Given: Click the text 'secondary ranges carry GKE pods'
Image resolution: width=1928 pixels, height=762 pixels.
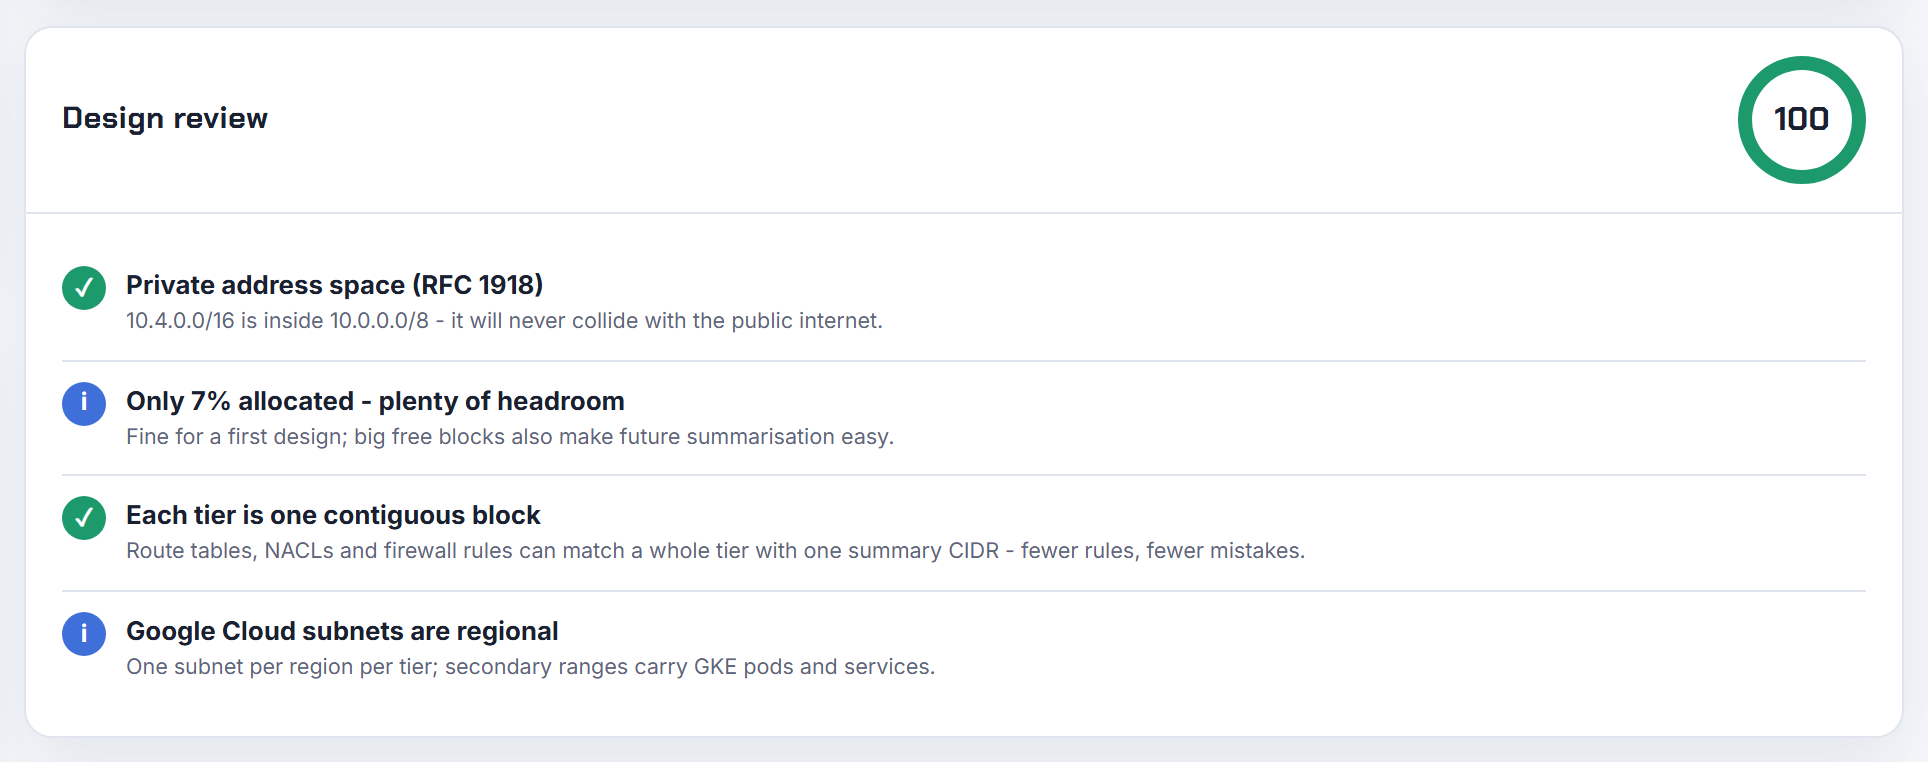Looking at the screenshot, I should [619, 667].
